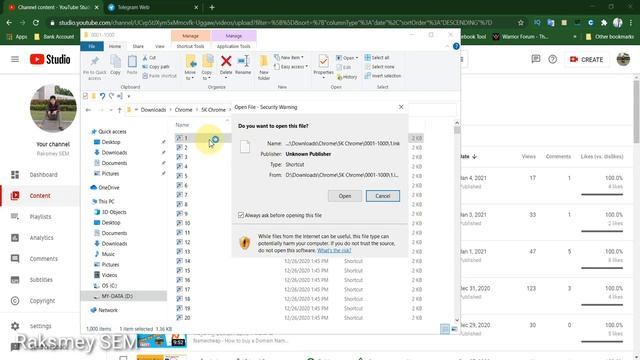Viewport: 640px width, 360px height.
Task: Switch to the Home ribbon tab
Action: (x=115, y=47)
